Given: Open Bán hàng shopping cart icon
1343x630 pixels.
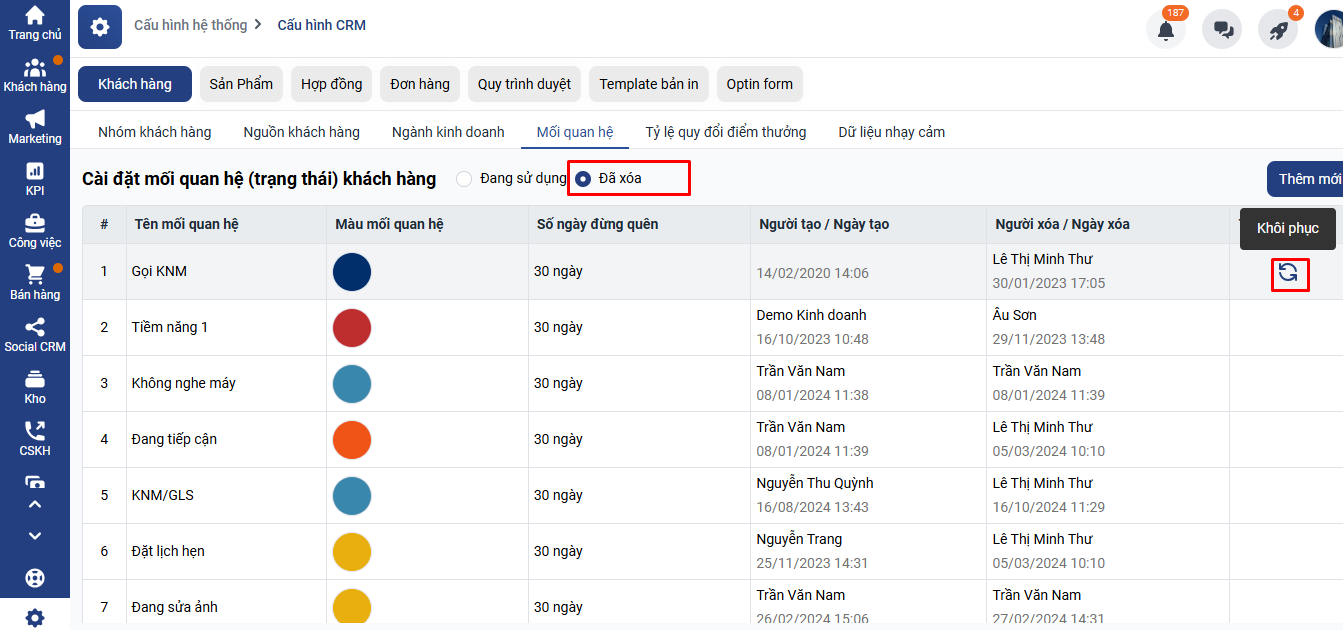Looking at the screenshot, I should click(35, 282).
